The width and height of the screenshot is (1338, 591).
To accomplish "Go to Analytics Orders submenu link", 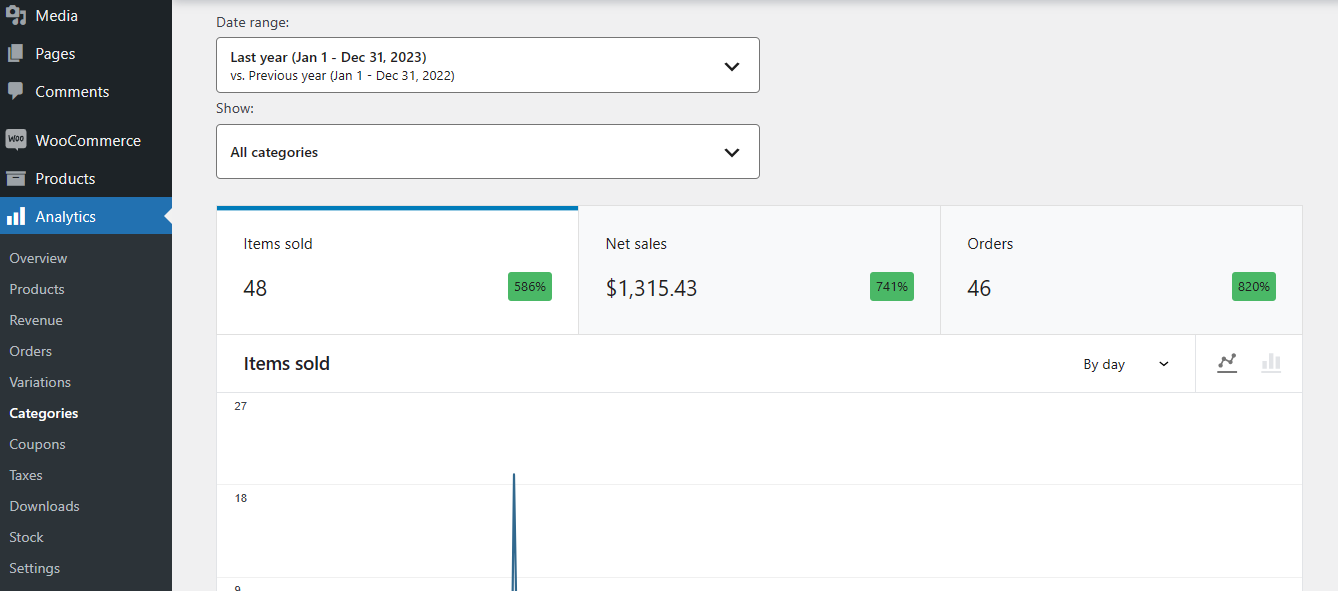I will 31,351.
